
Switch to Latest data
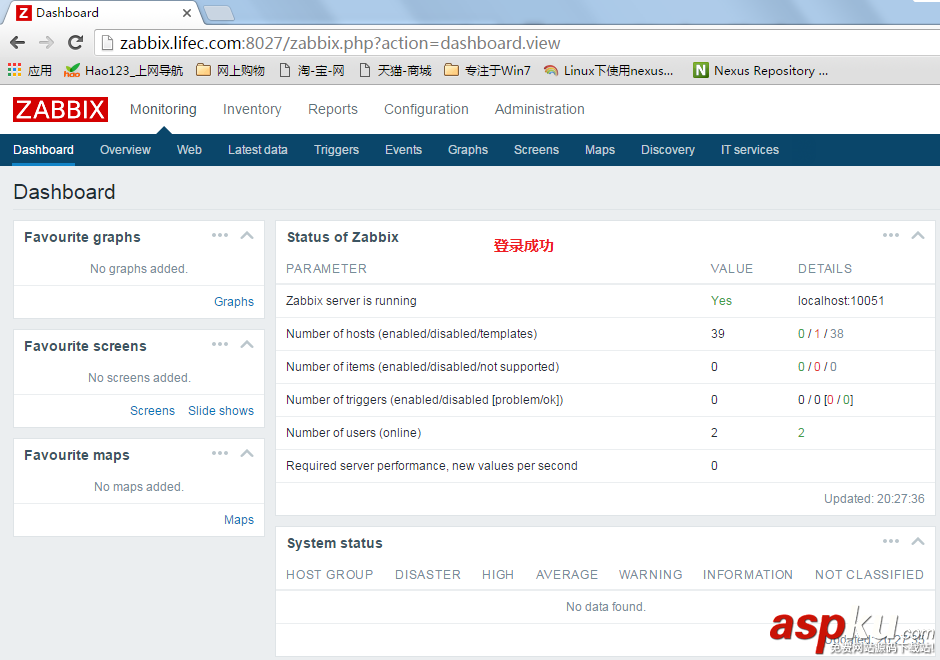tap(258, 150)
